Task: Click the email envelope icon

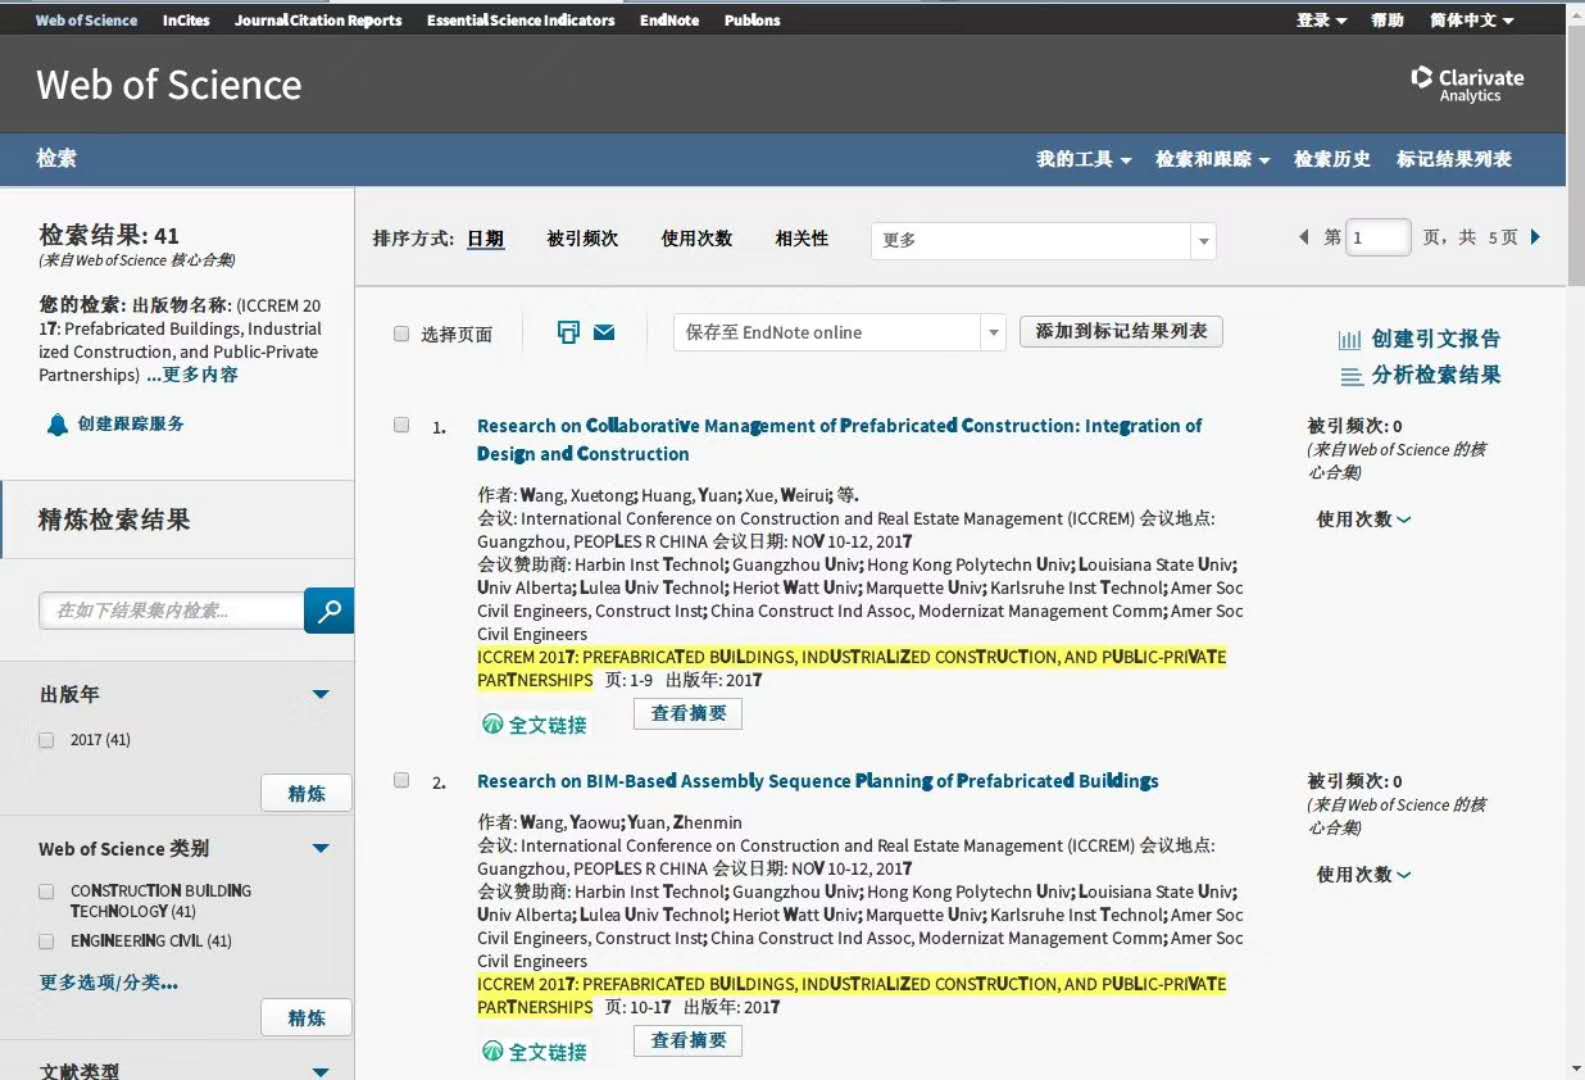Action: (604, 332)
